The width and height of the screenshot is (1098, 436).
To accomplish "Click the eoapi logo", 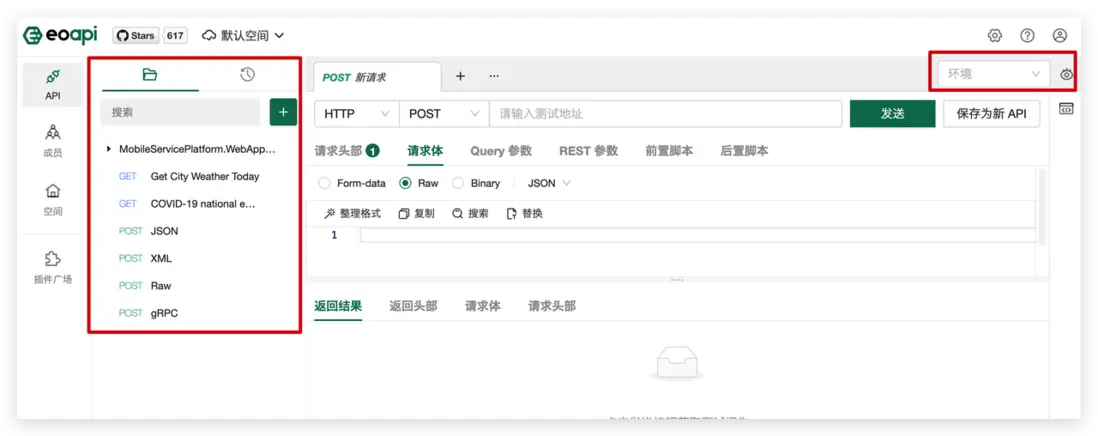I will point(60,35).
